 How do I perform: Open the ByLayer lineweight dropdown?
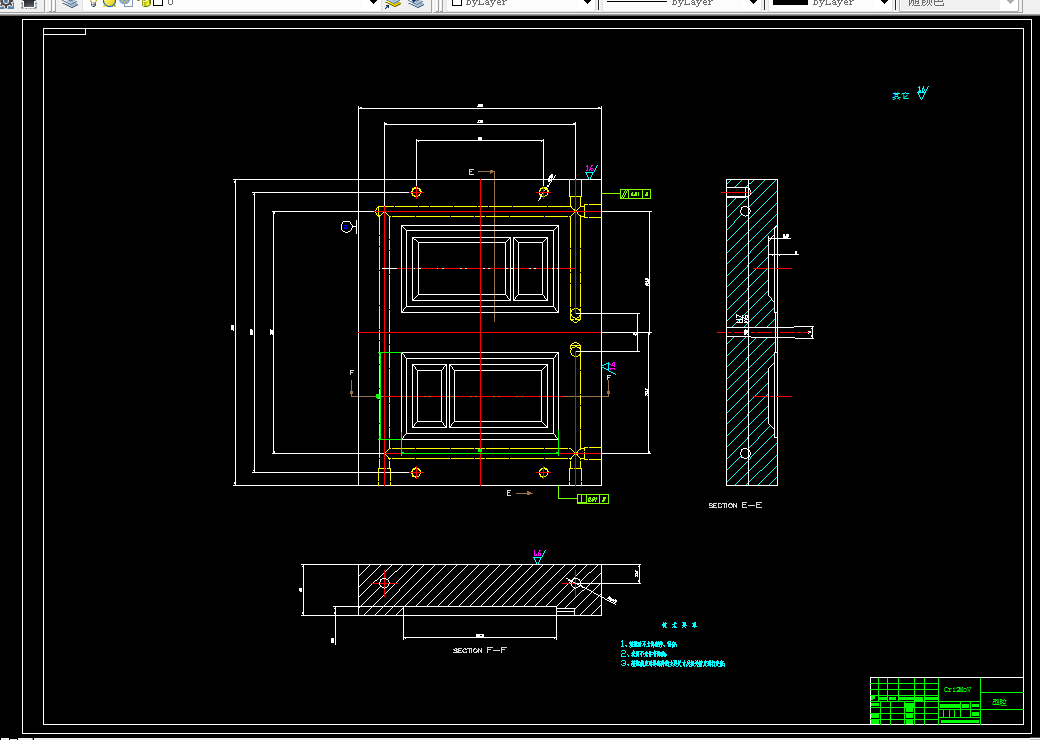point(829,3)
